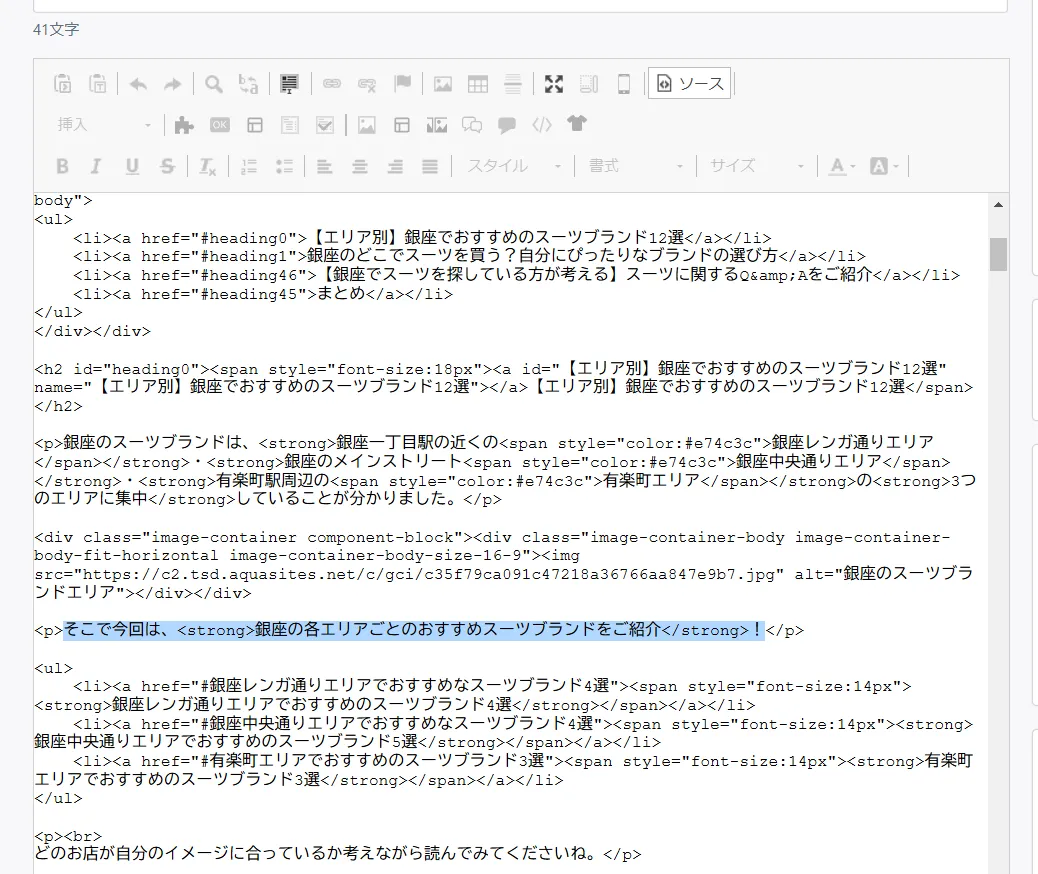Viewport: 1038px width, 874px height.
Task: Insert a table using the table icon
Action: (478, 84)
